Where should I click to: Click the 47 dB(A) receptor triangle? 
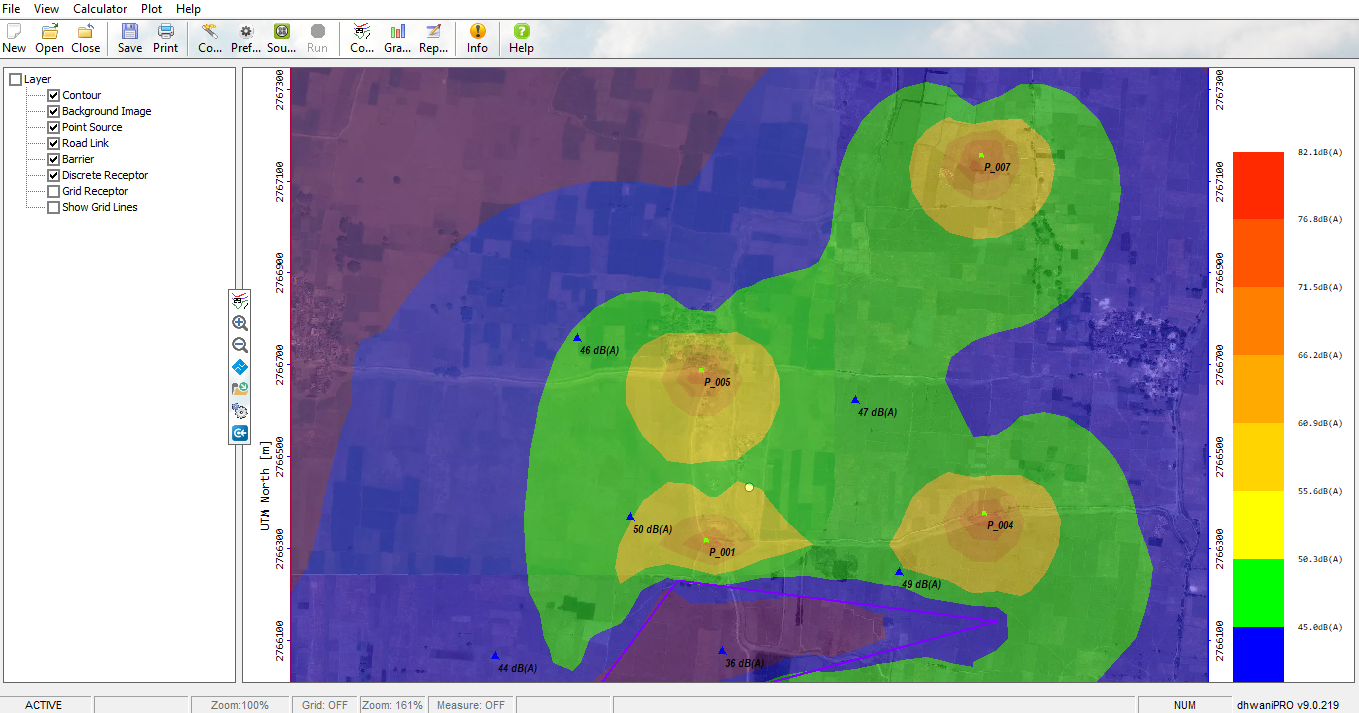[855, 400]
